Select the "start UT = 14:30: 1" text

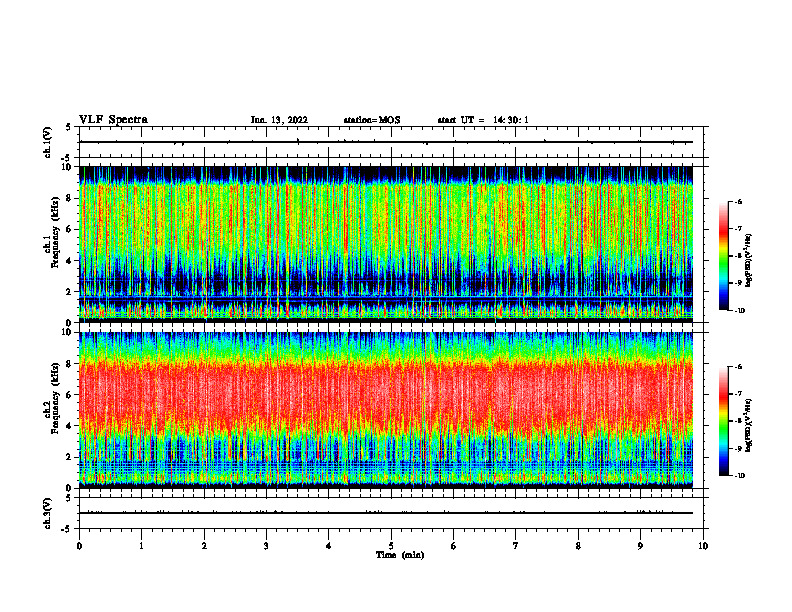pyautogui.click(x=483, y=120)
